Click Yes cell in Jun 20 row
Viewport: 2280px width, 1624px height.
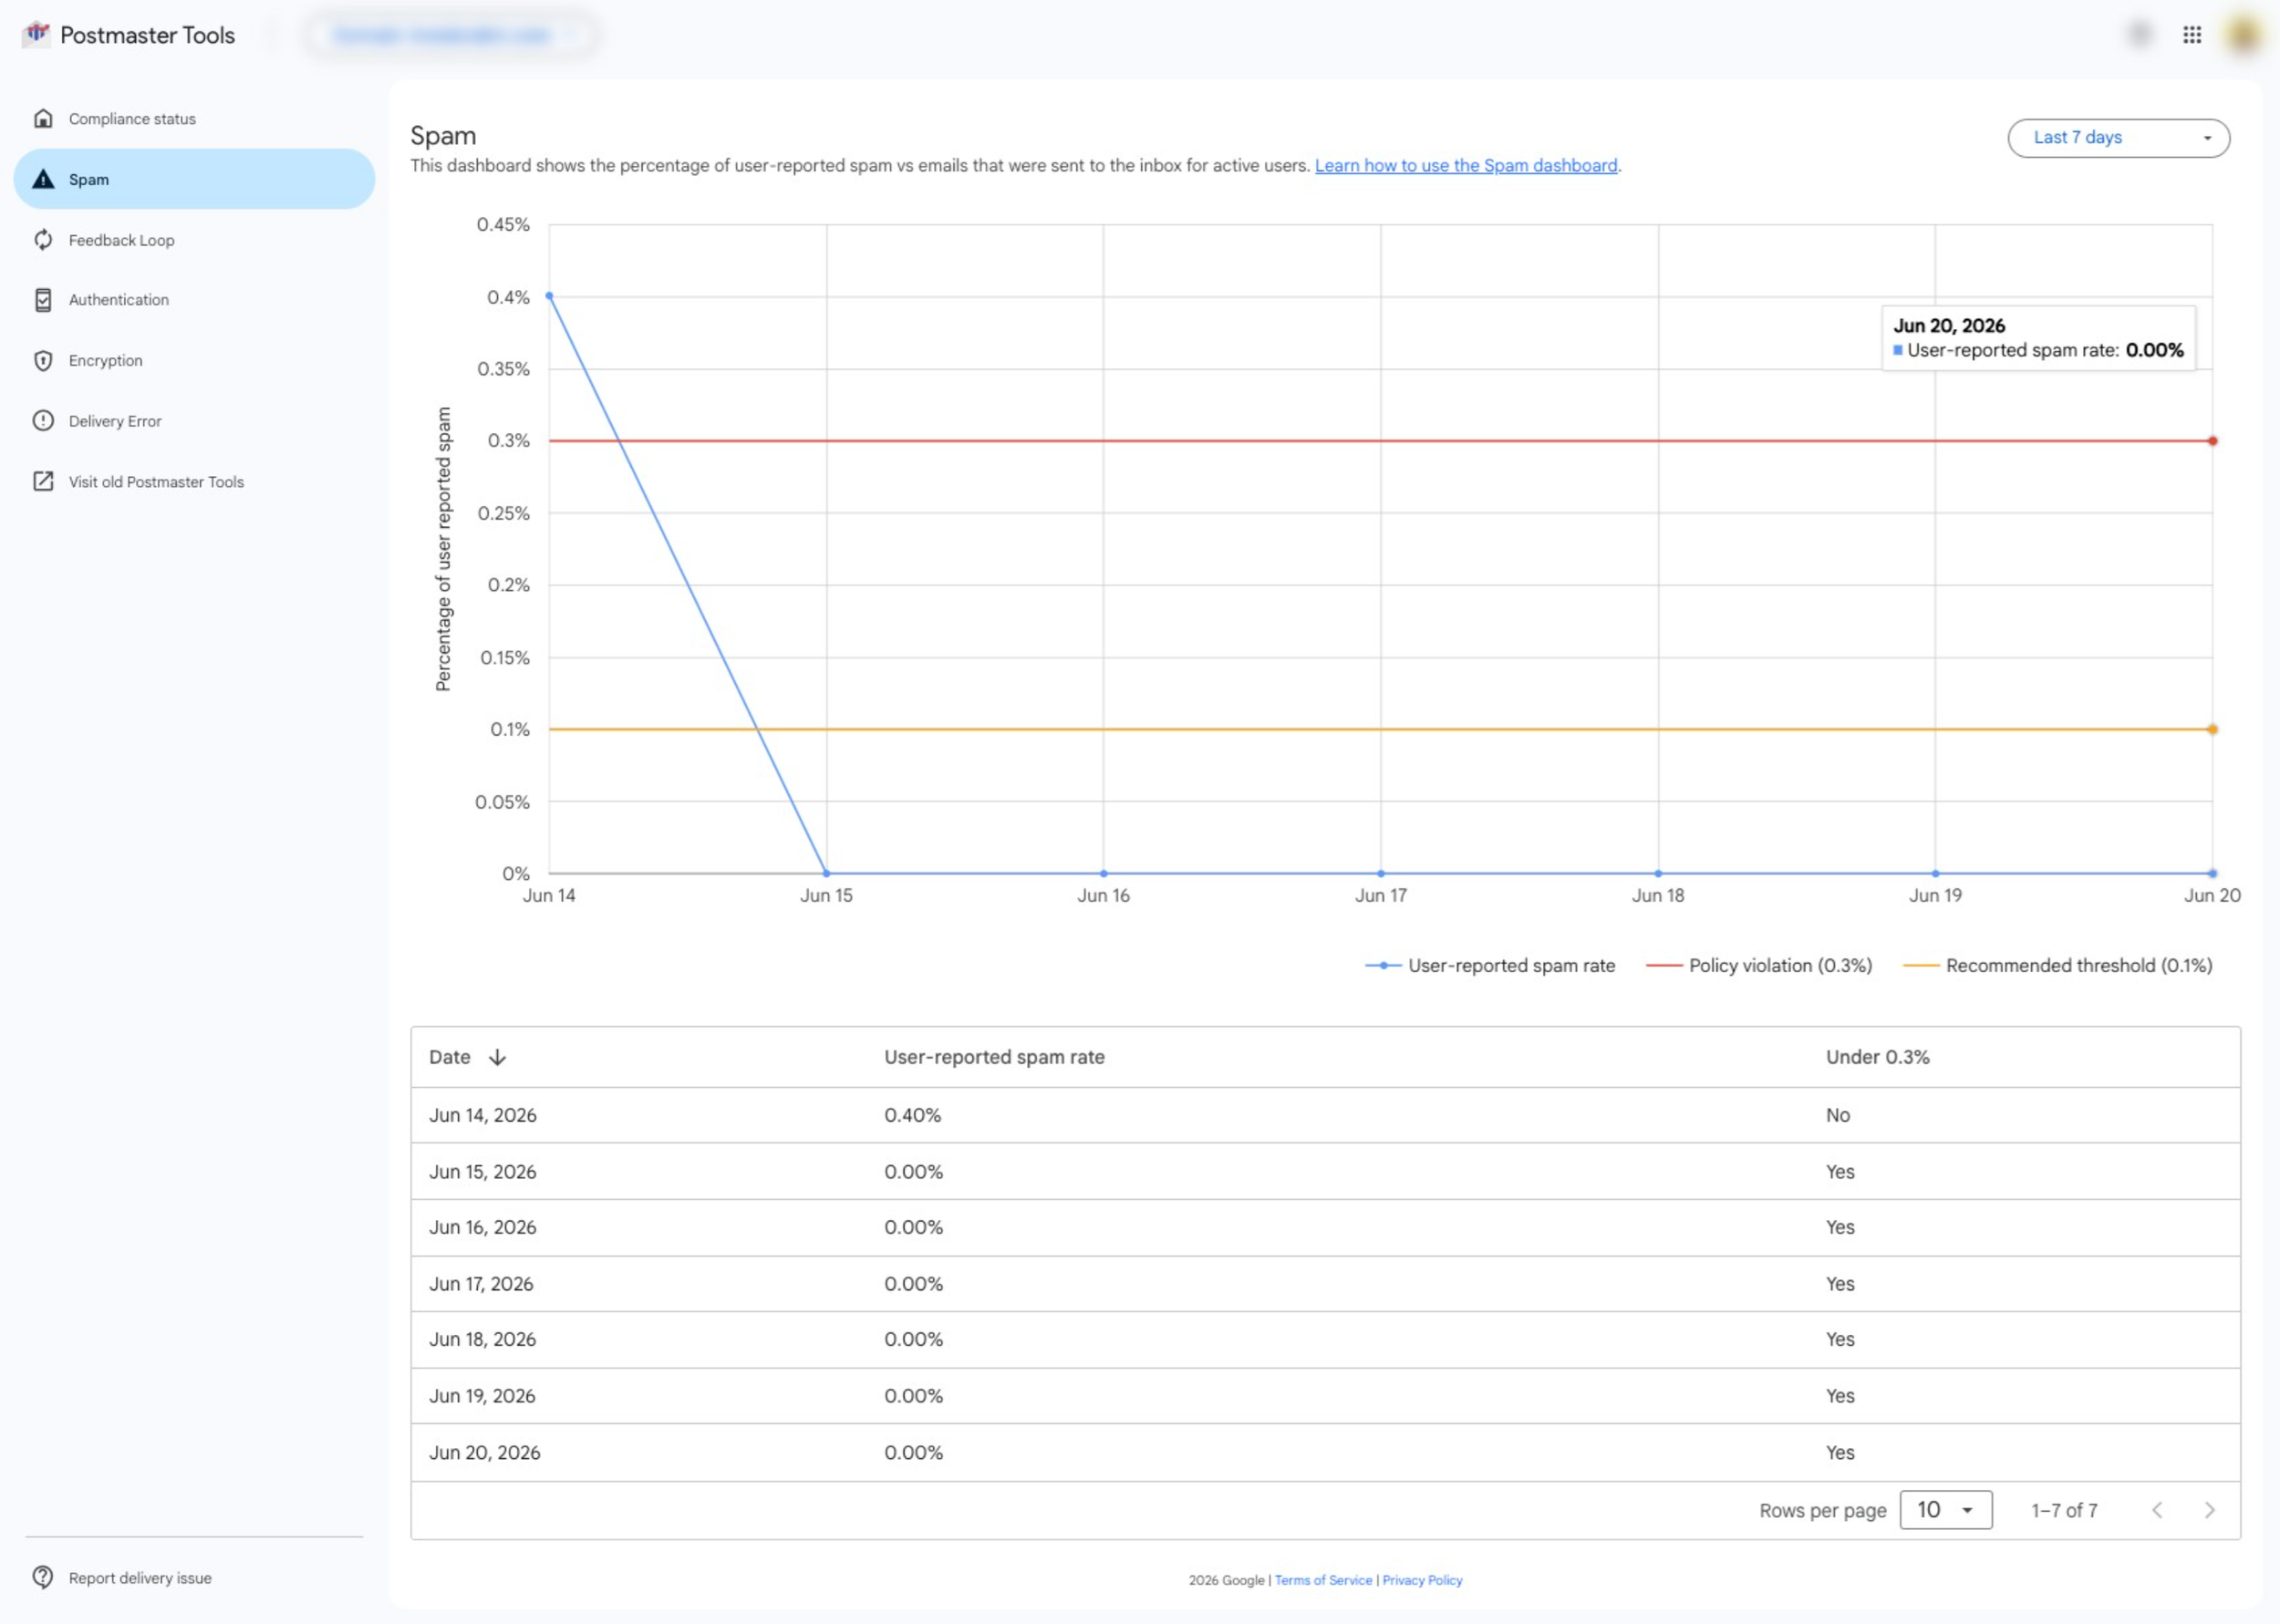pyautogui.click(x=1840, y=1452)
